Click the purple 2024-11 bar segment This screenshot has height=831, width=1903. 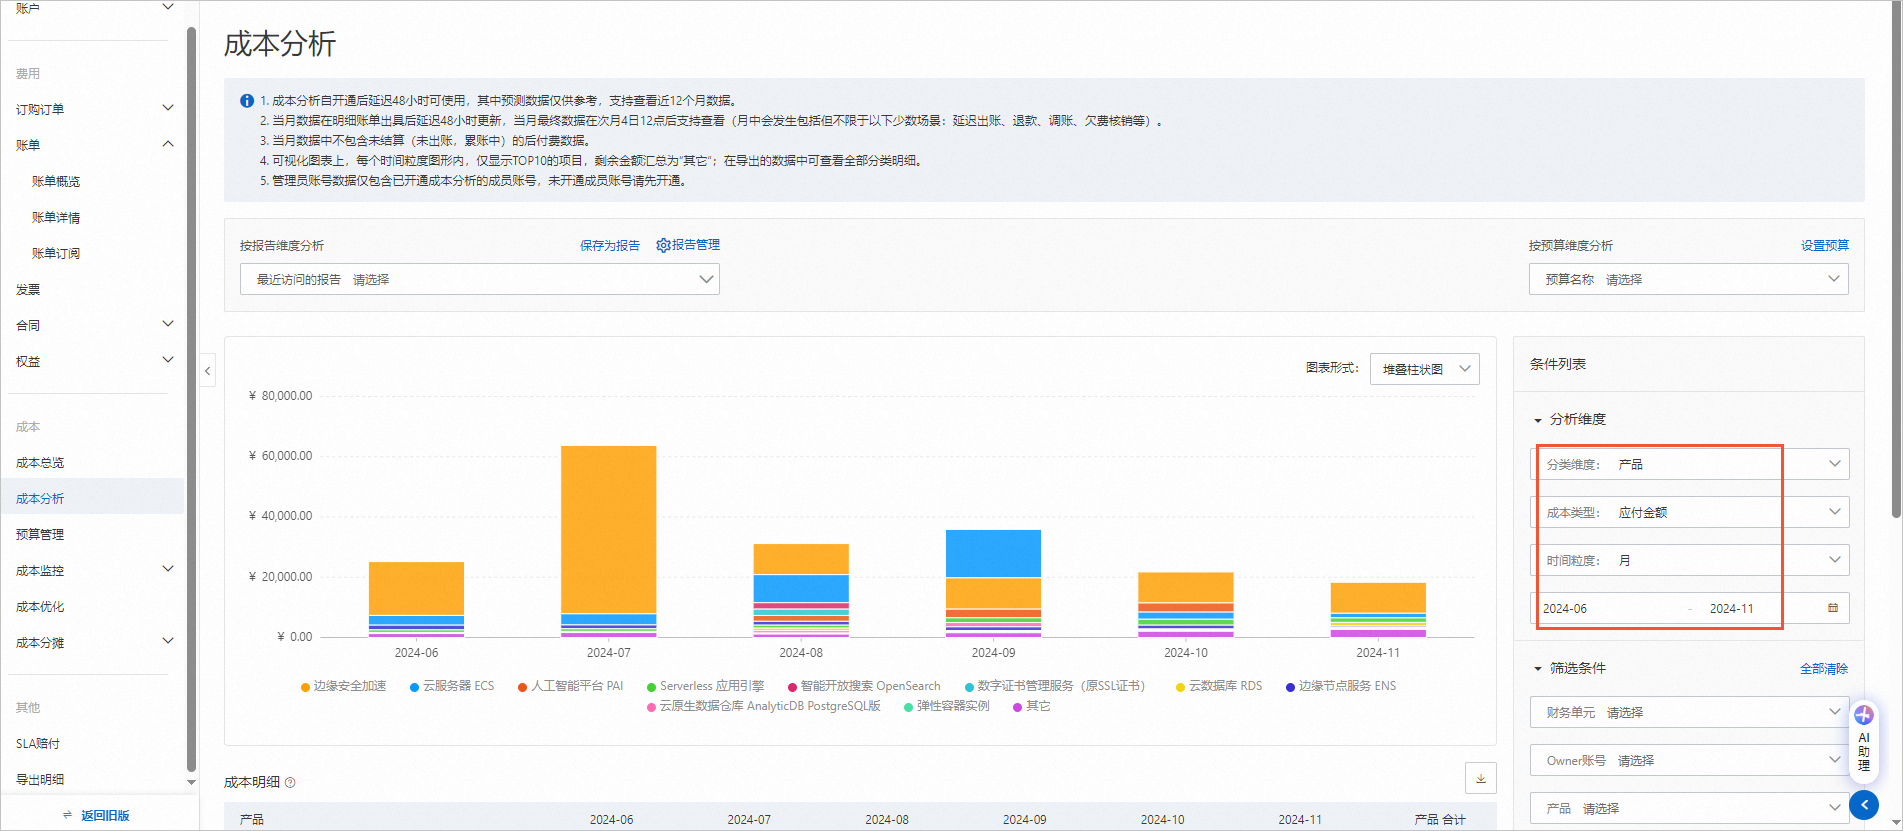click(x=1378, y=633)
